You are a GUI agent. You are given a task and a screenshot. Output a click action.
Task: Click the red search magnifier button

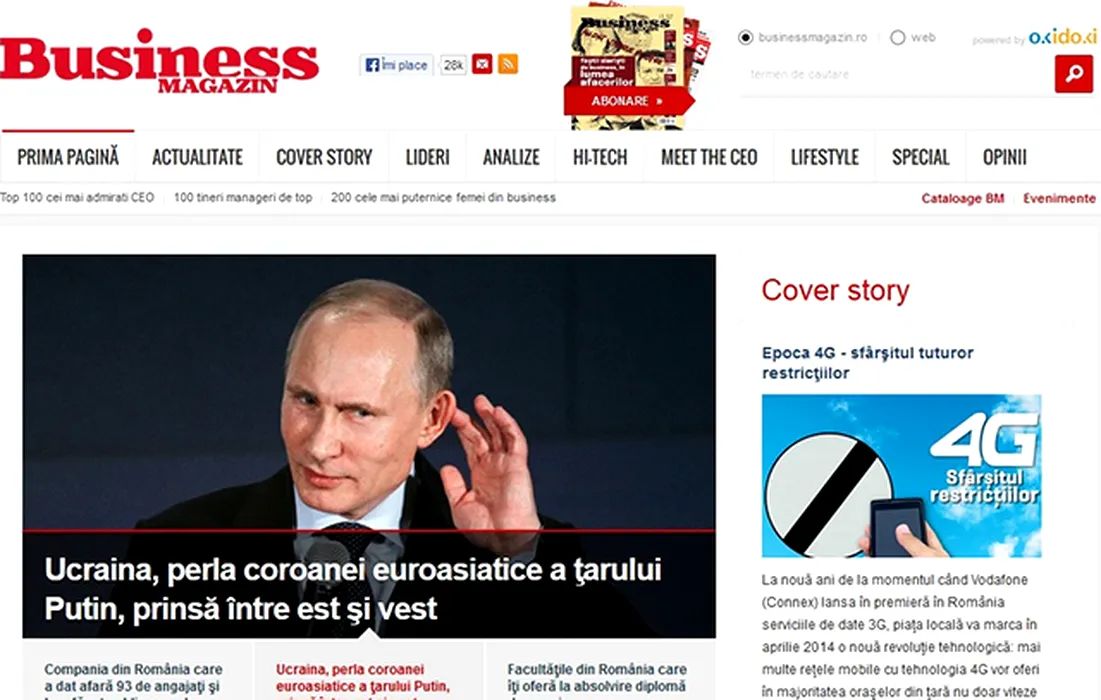1074,74
